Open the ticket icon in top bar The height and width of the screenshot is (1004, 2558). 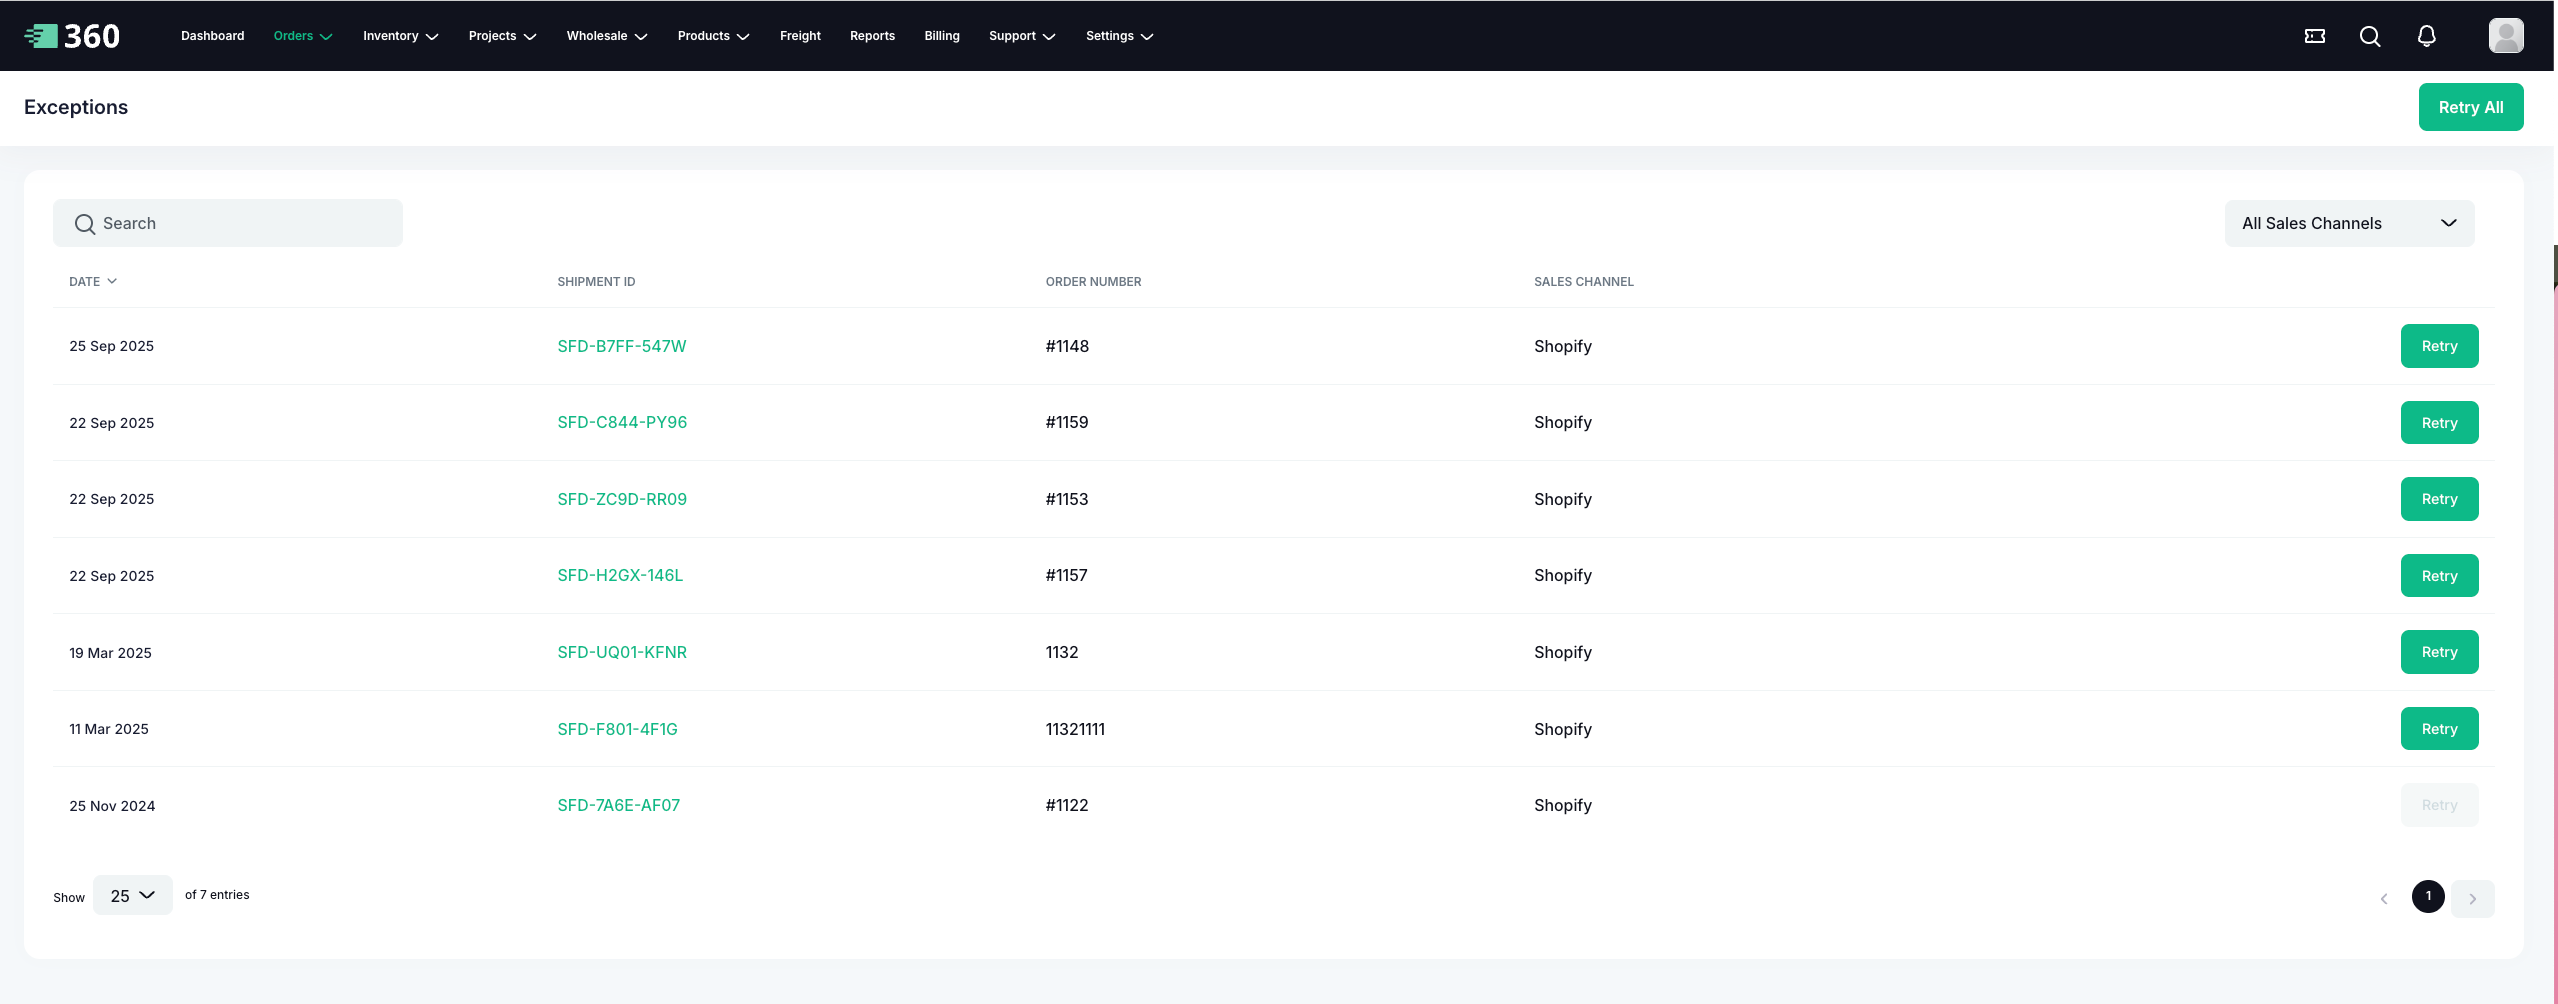click(2314, 36)
